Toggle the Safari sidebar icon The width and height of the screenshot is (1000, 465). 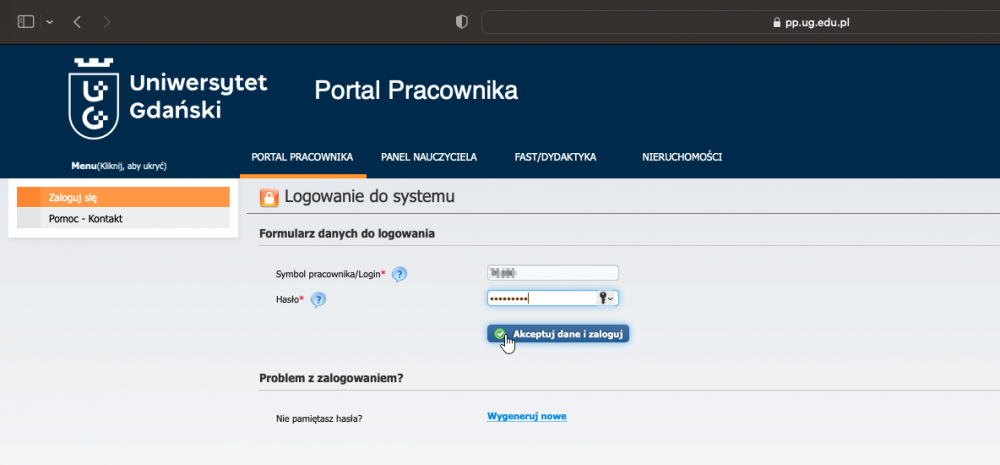tap(26, 21)
